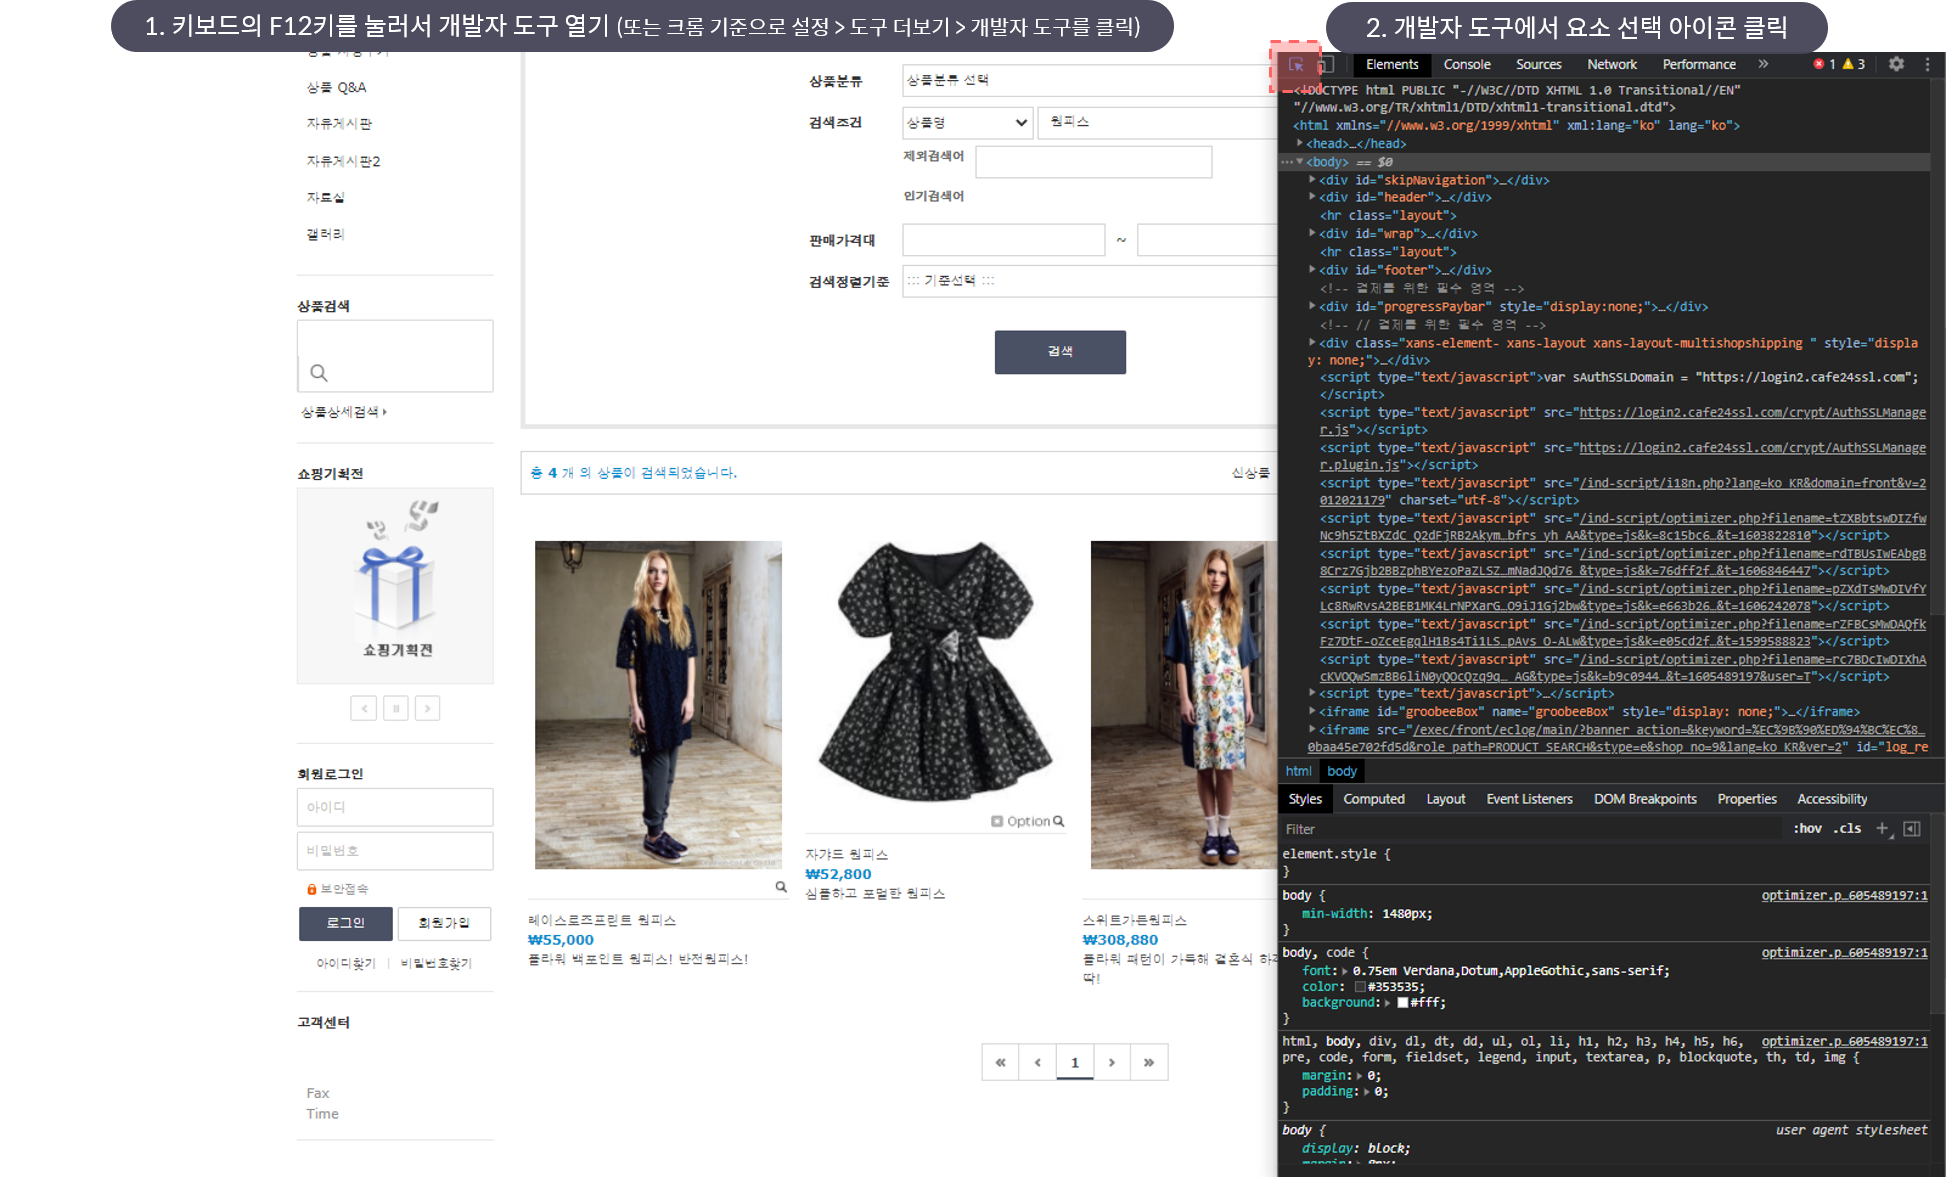Screen dimensions: 1946x1177
Task: Click the element inspector (select element) icon
Action: pyautogui.click(x=1296, y=65)
